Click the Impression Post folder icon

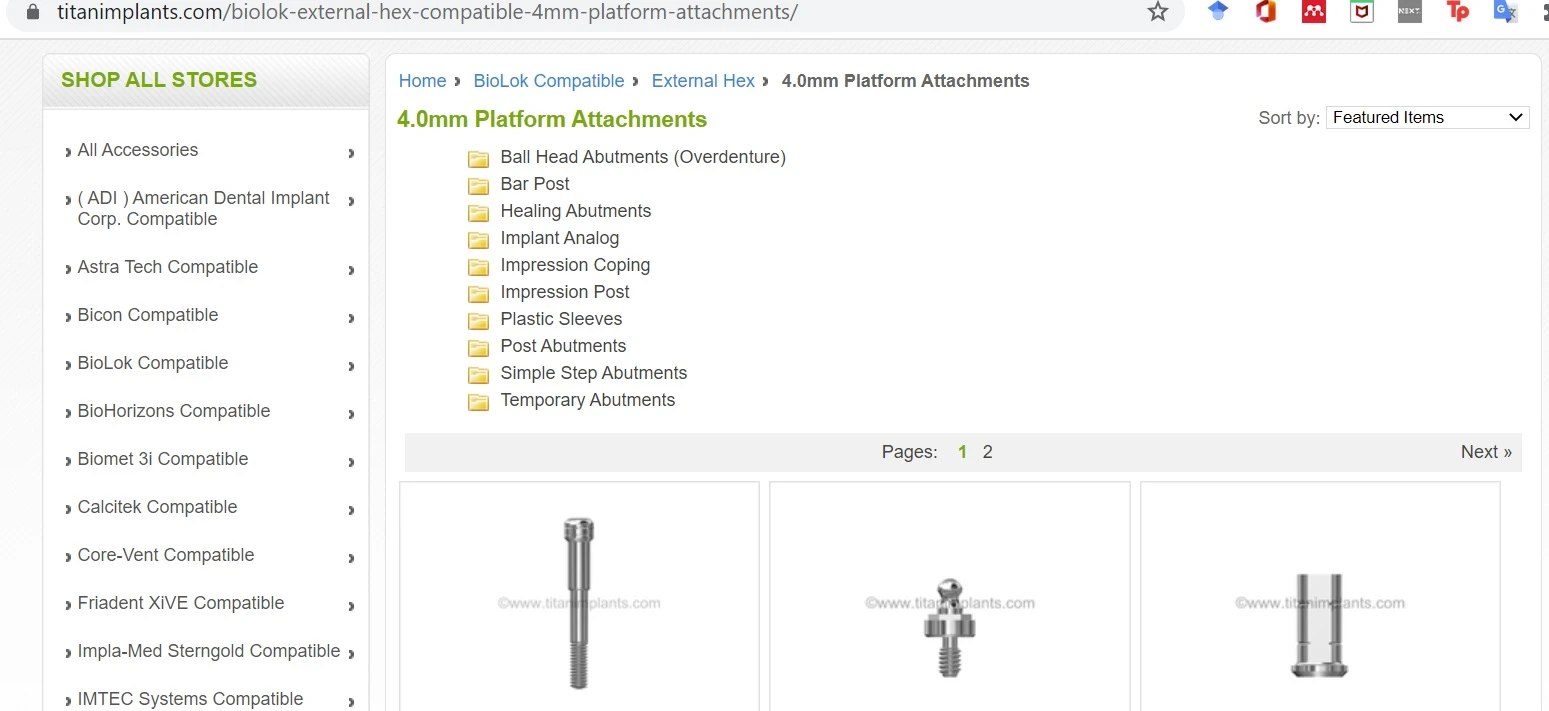(x=479, y=294)
